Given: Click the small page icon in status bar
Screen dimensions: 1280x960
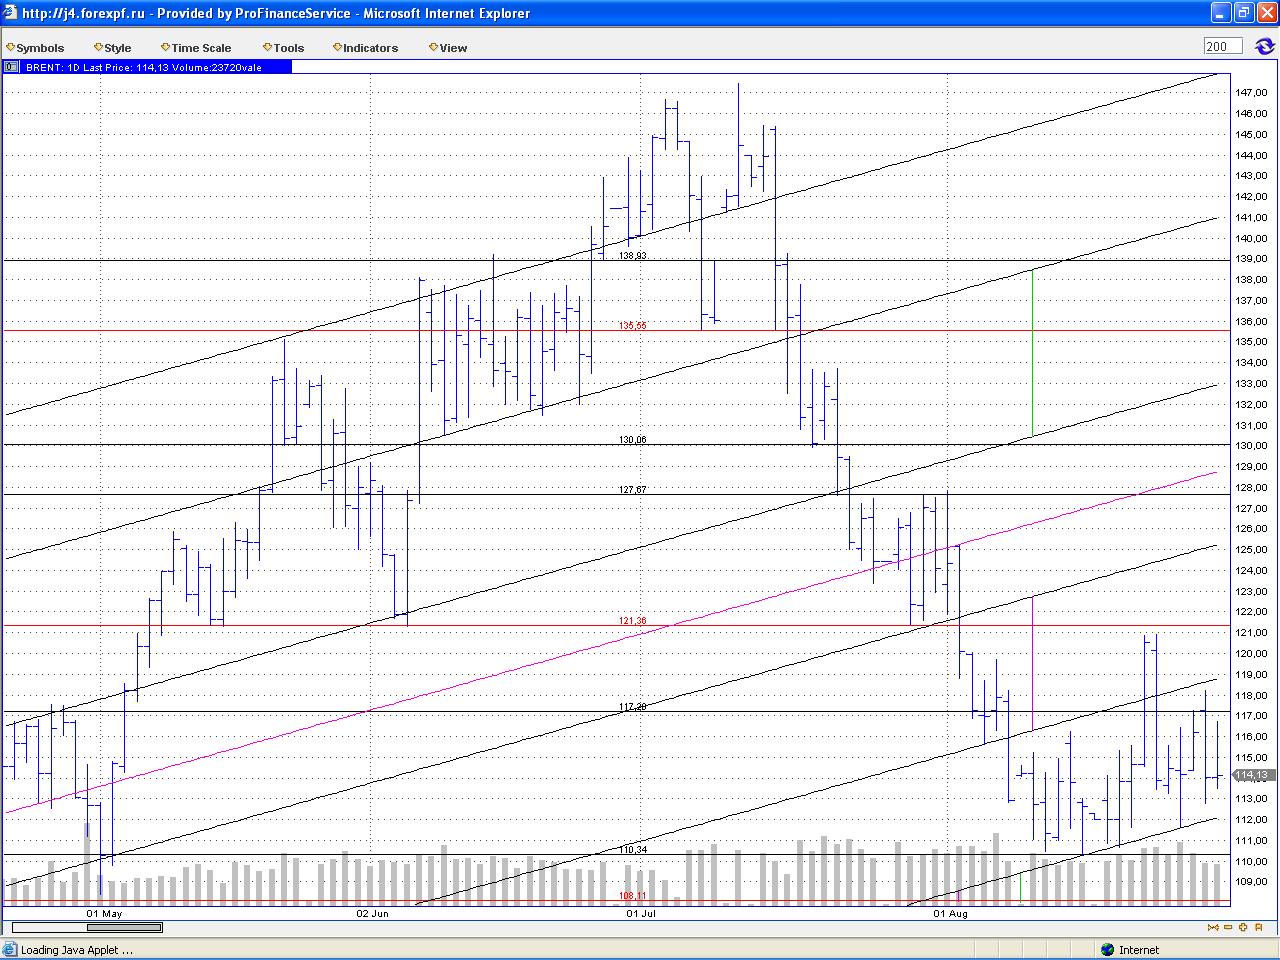Looking at the screenshot, I should tap(10, 950).
